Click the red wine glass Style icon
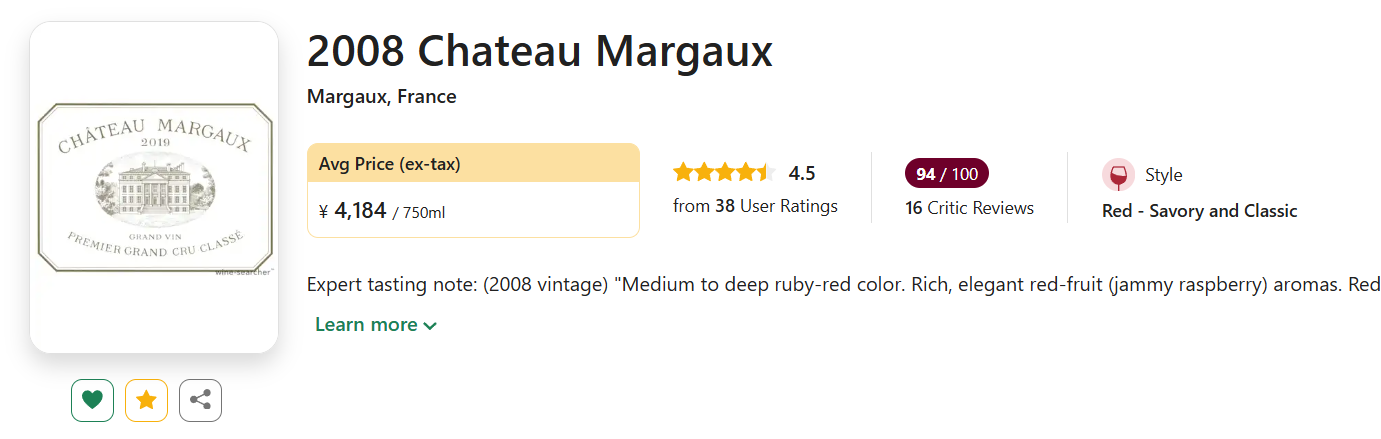Image resolution: width=1381 pixels, height=439 pixels. click(x=1118, y=175)
